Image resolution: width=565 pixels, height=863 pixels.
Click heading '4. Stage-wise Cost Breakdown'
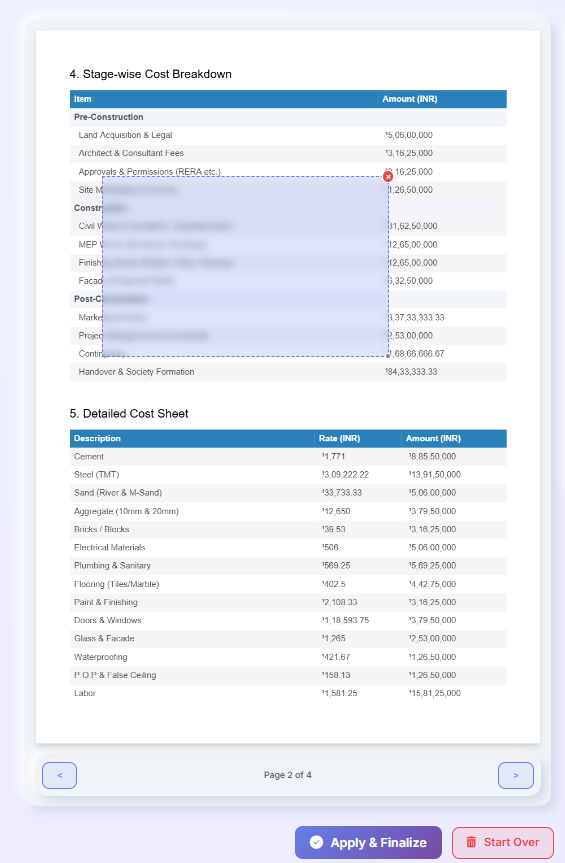pos(151,74)
